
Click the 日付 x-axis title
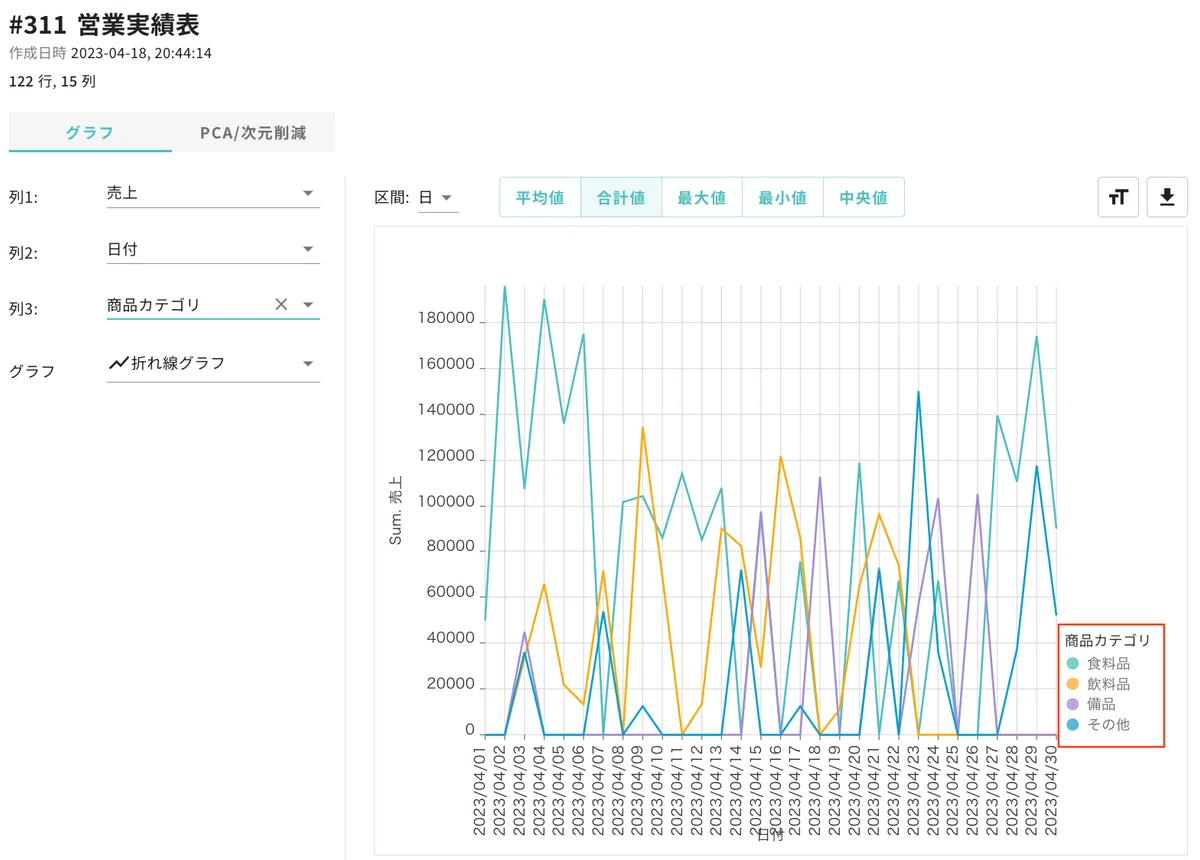[x=770, y=835]
